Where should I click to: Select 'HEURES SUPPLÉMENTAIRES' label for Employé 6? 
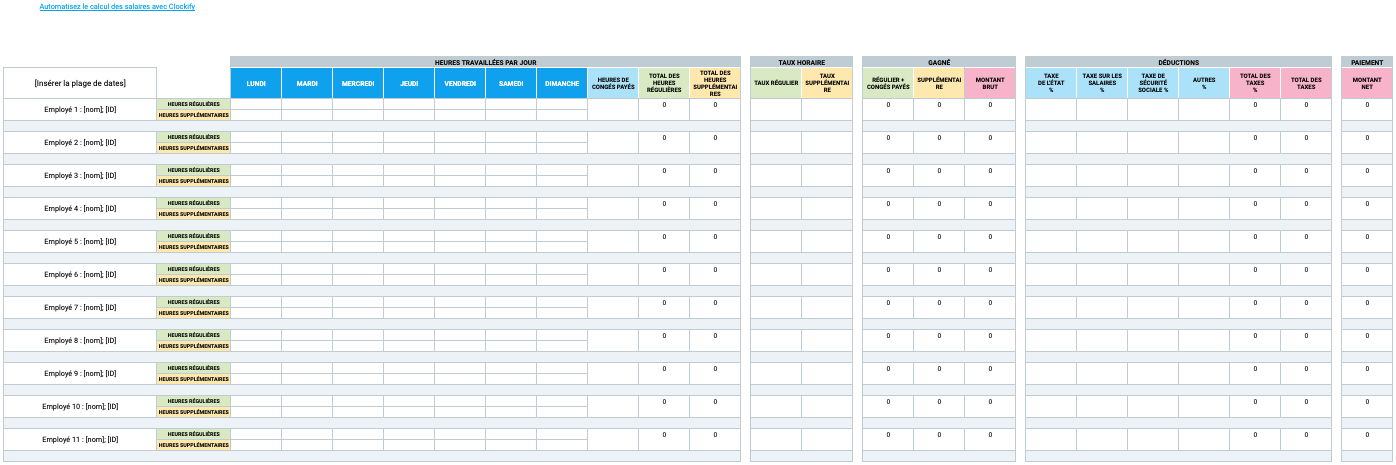[194, 280]
